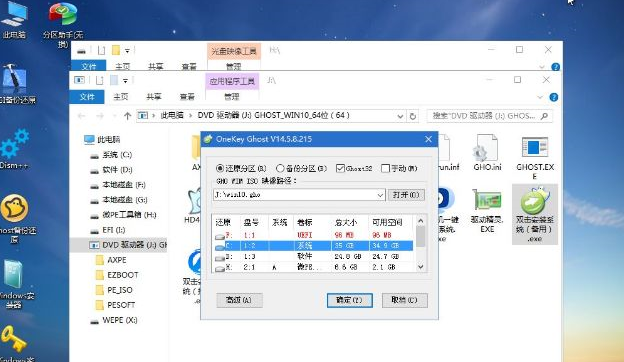Viewport: 624px width, 362px height.
Task: Select the 还原分区 radio button
Action: [x=241, y=168]
